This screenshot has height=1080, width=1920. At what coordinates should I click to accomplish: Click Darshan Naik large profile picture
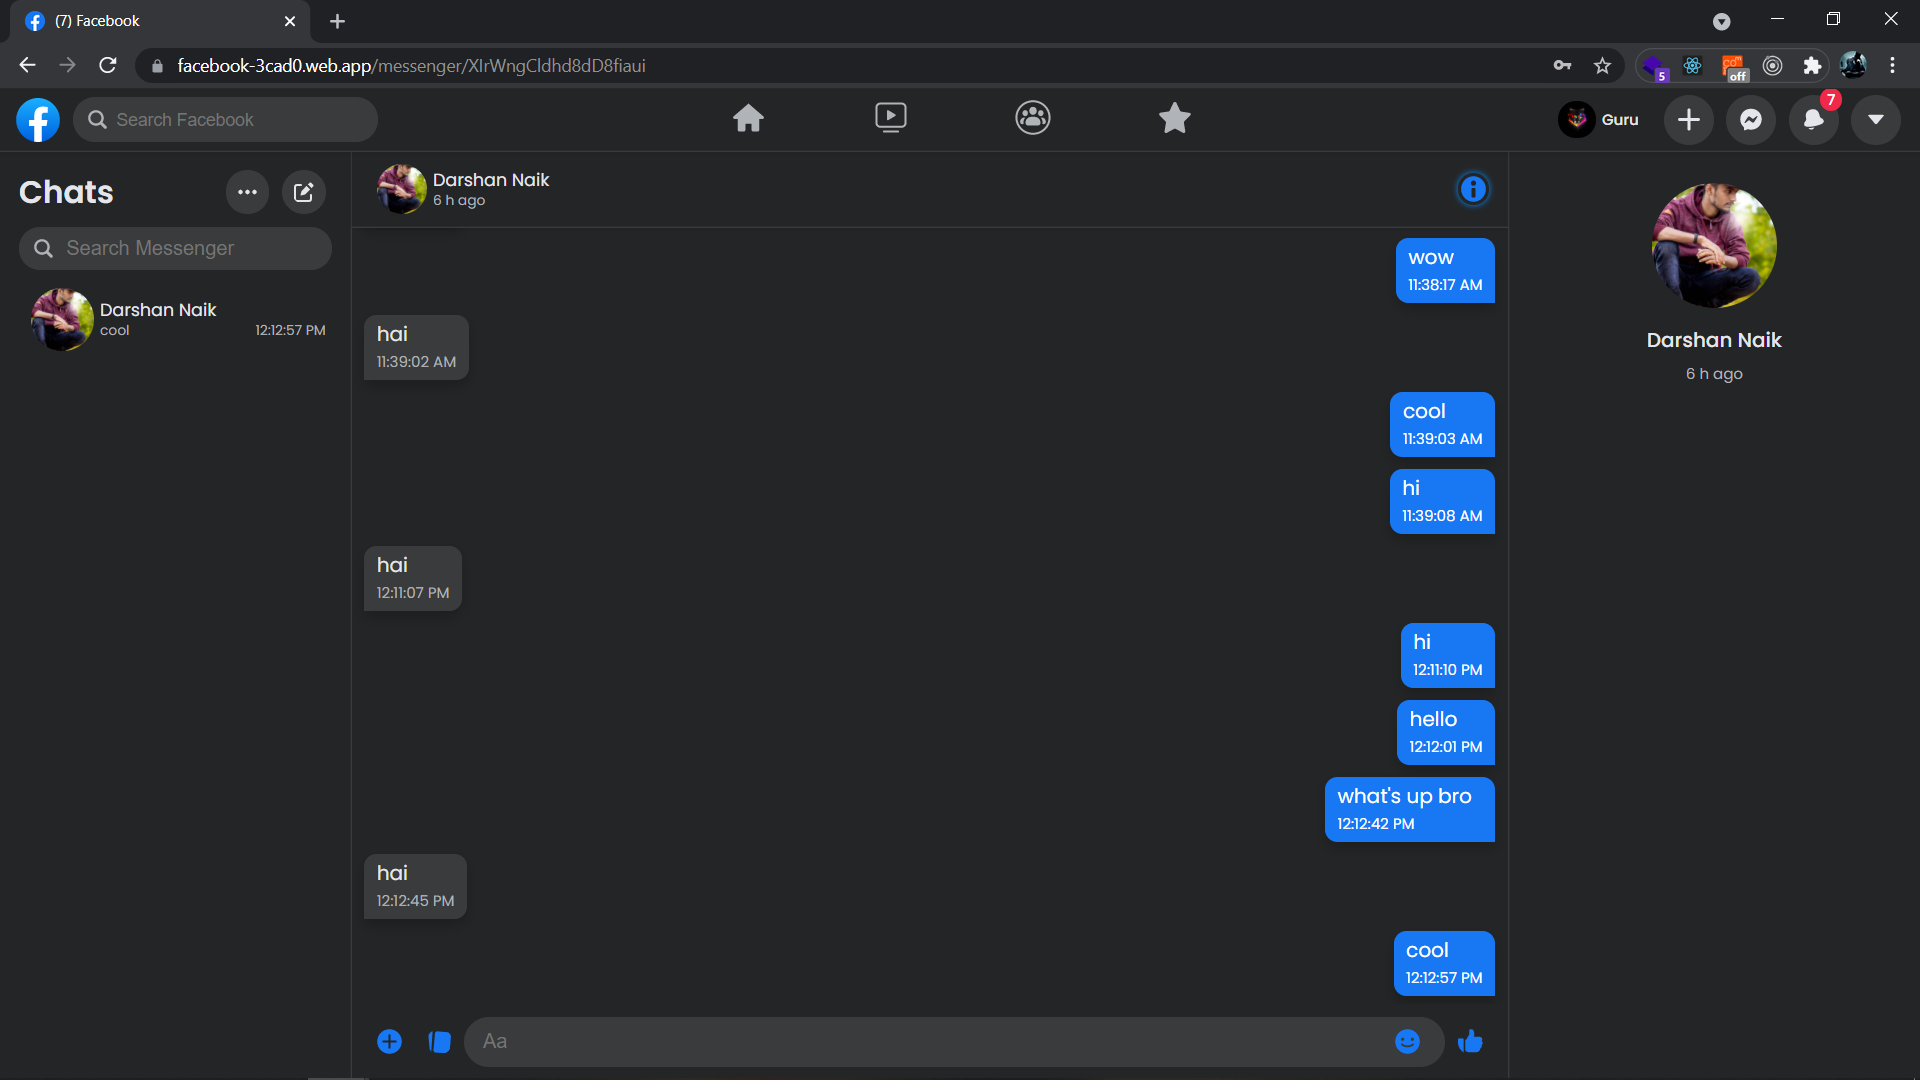1714,245
